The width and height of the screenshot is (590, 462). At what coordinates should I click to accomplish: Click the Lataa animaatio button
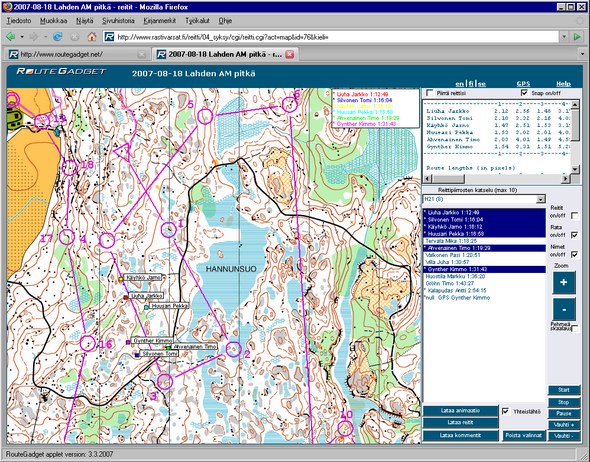click(460, 411)
